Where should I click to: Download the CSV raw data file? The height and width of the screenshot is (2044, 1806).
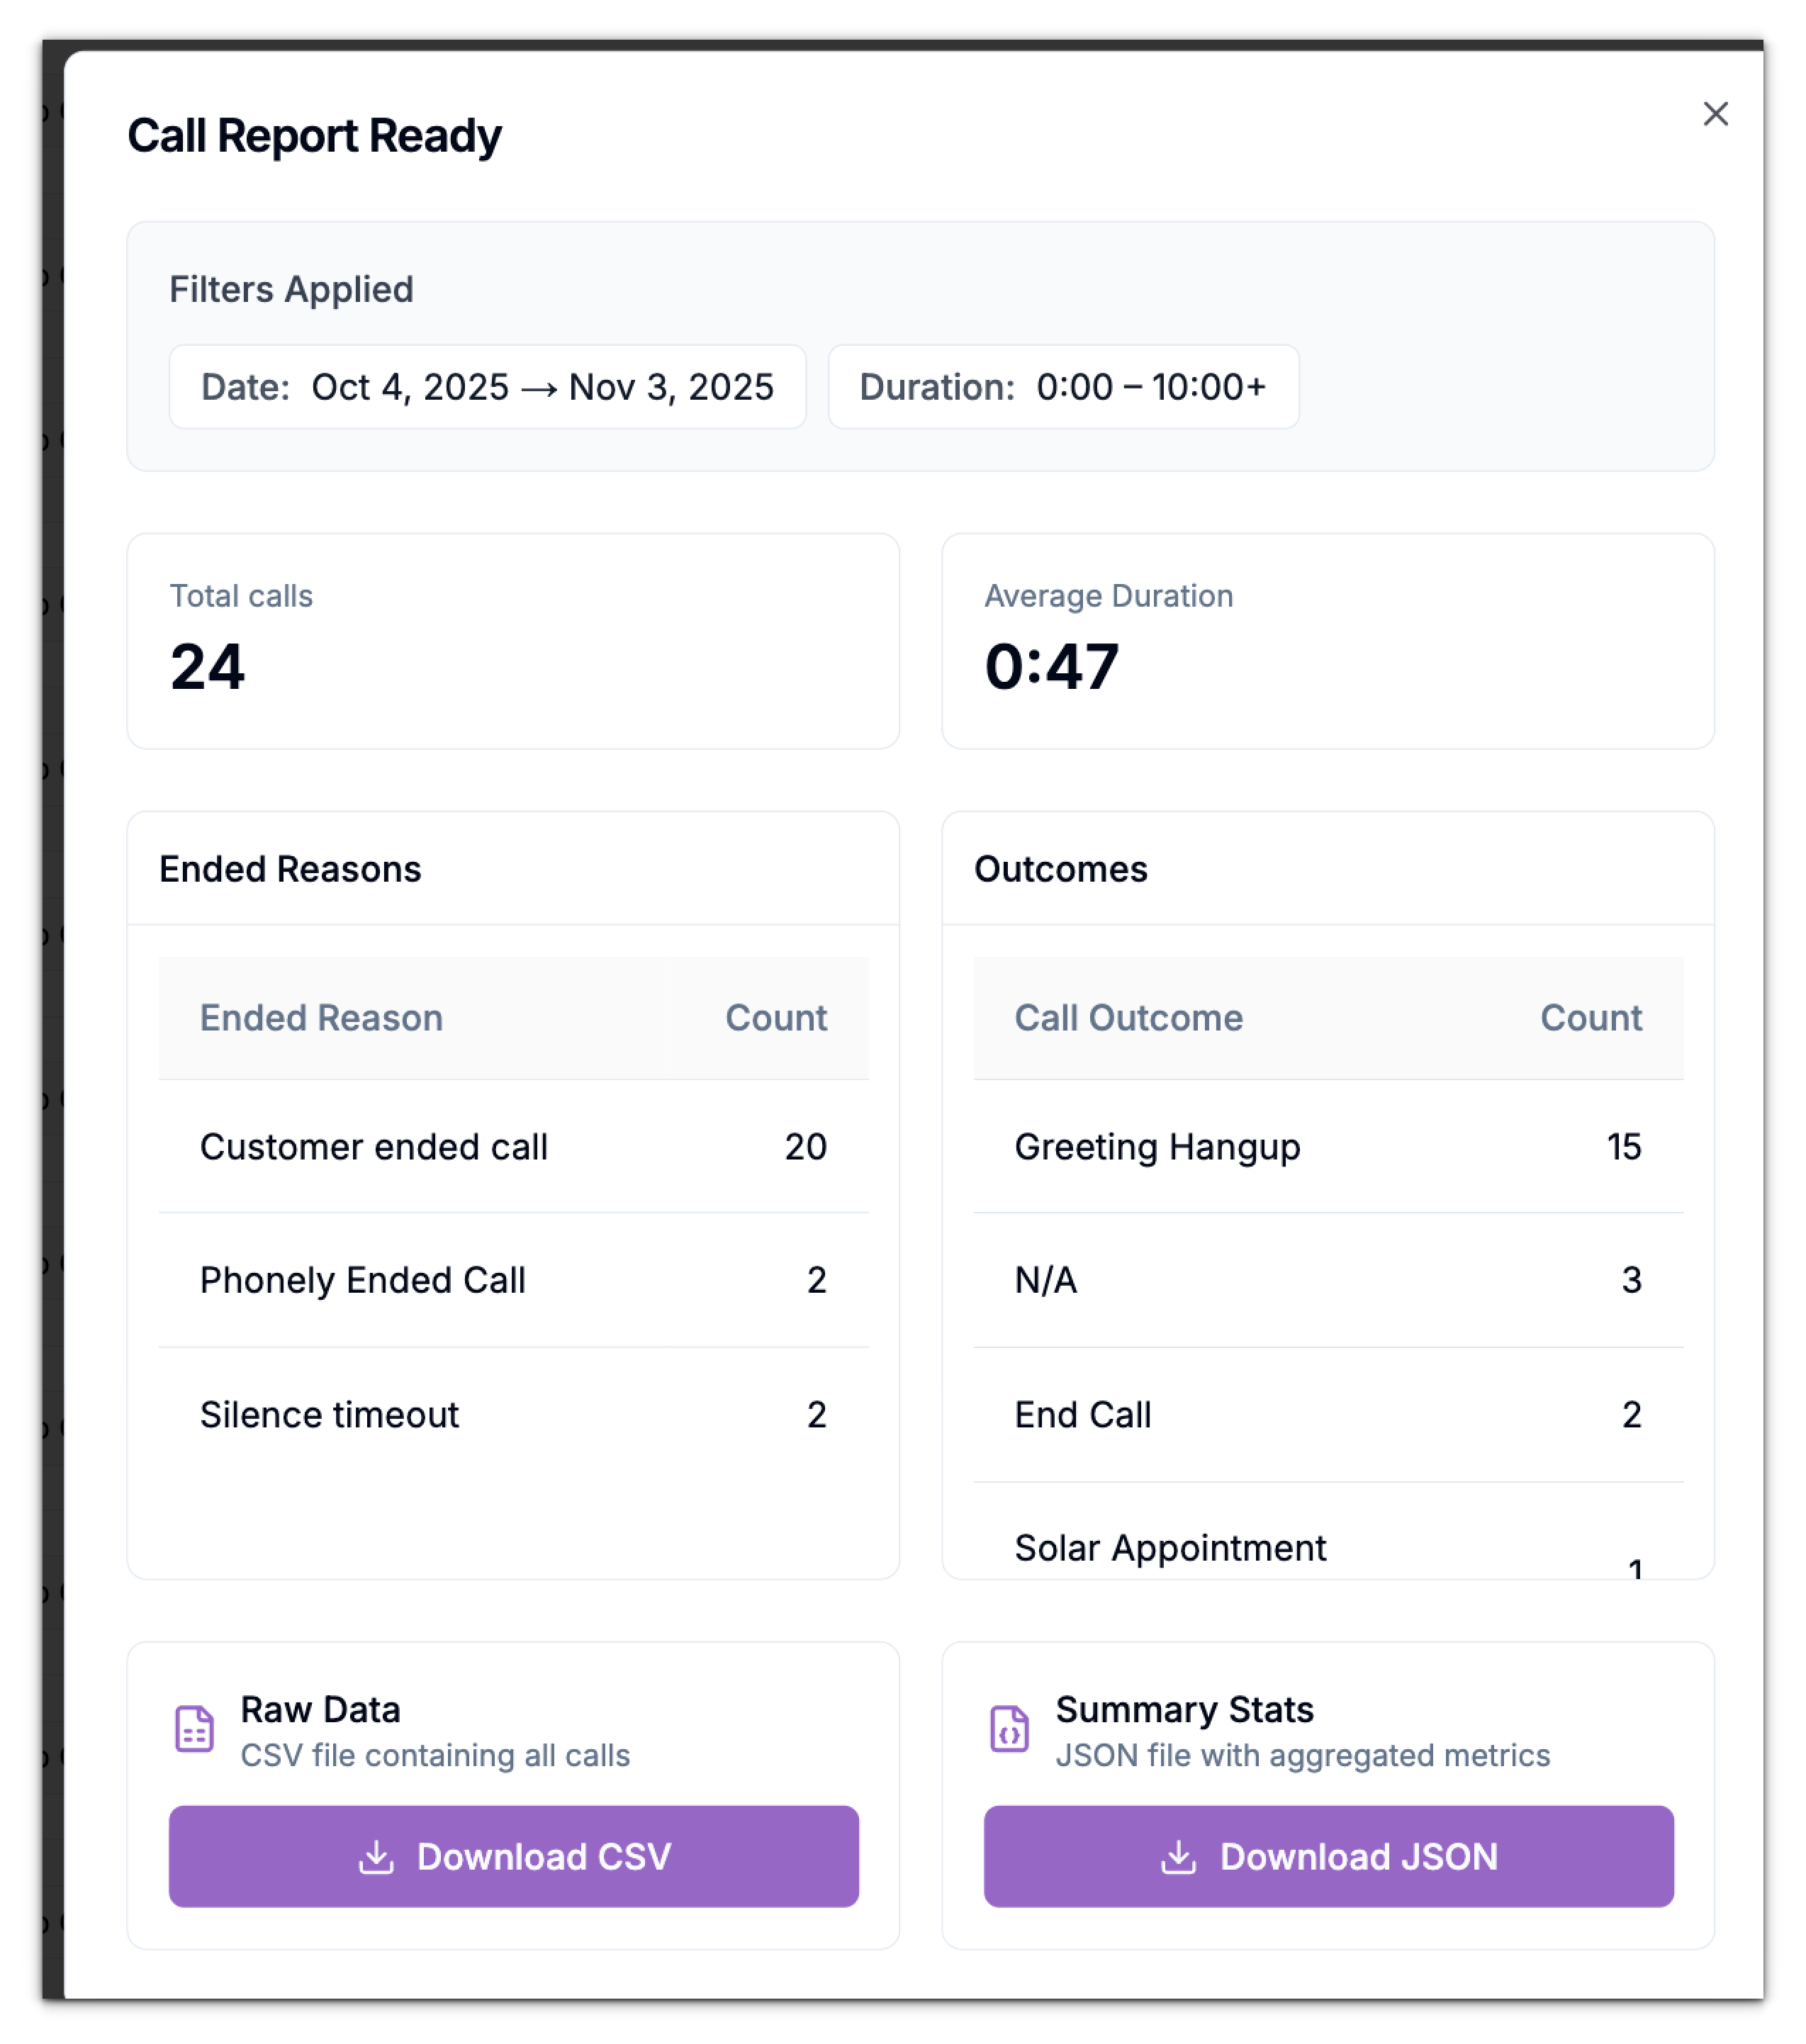(x=513, y=1858)
